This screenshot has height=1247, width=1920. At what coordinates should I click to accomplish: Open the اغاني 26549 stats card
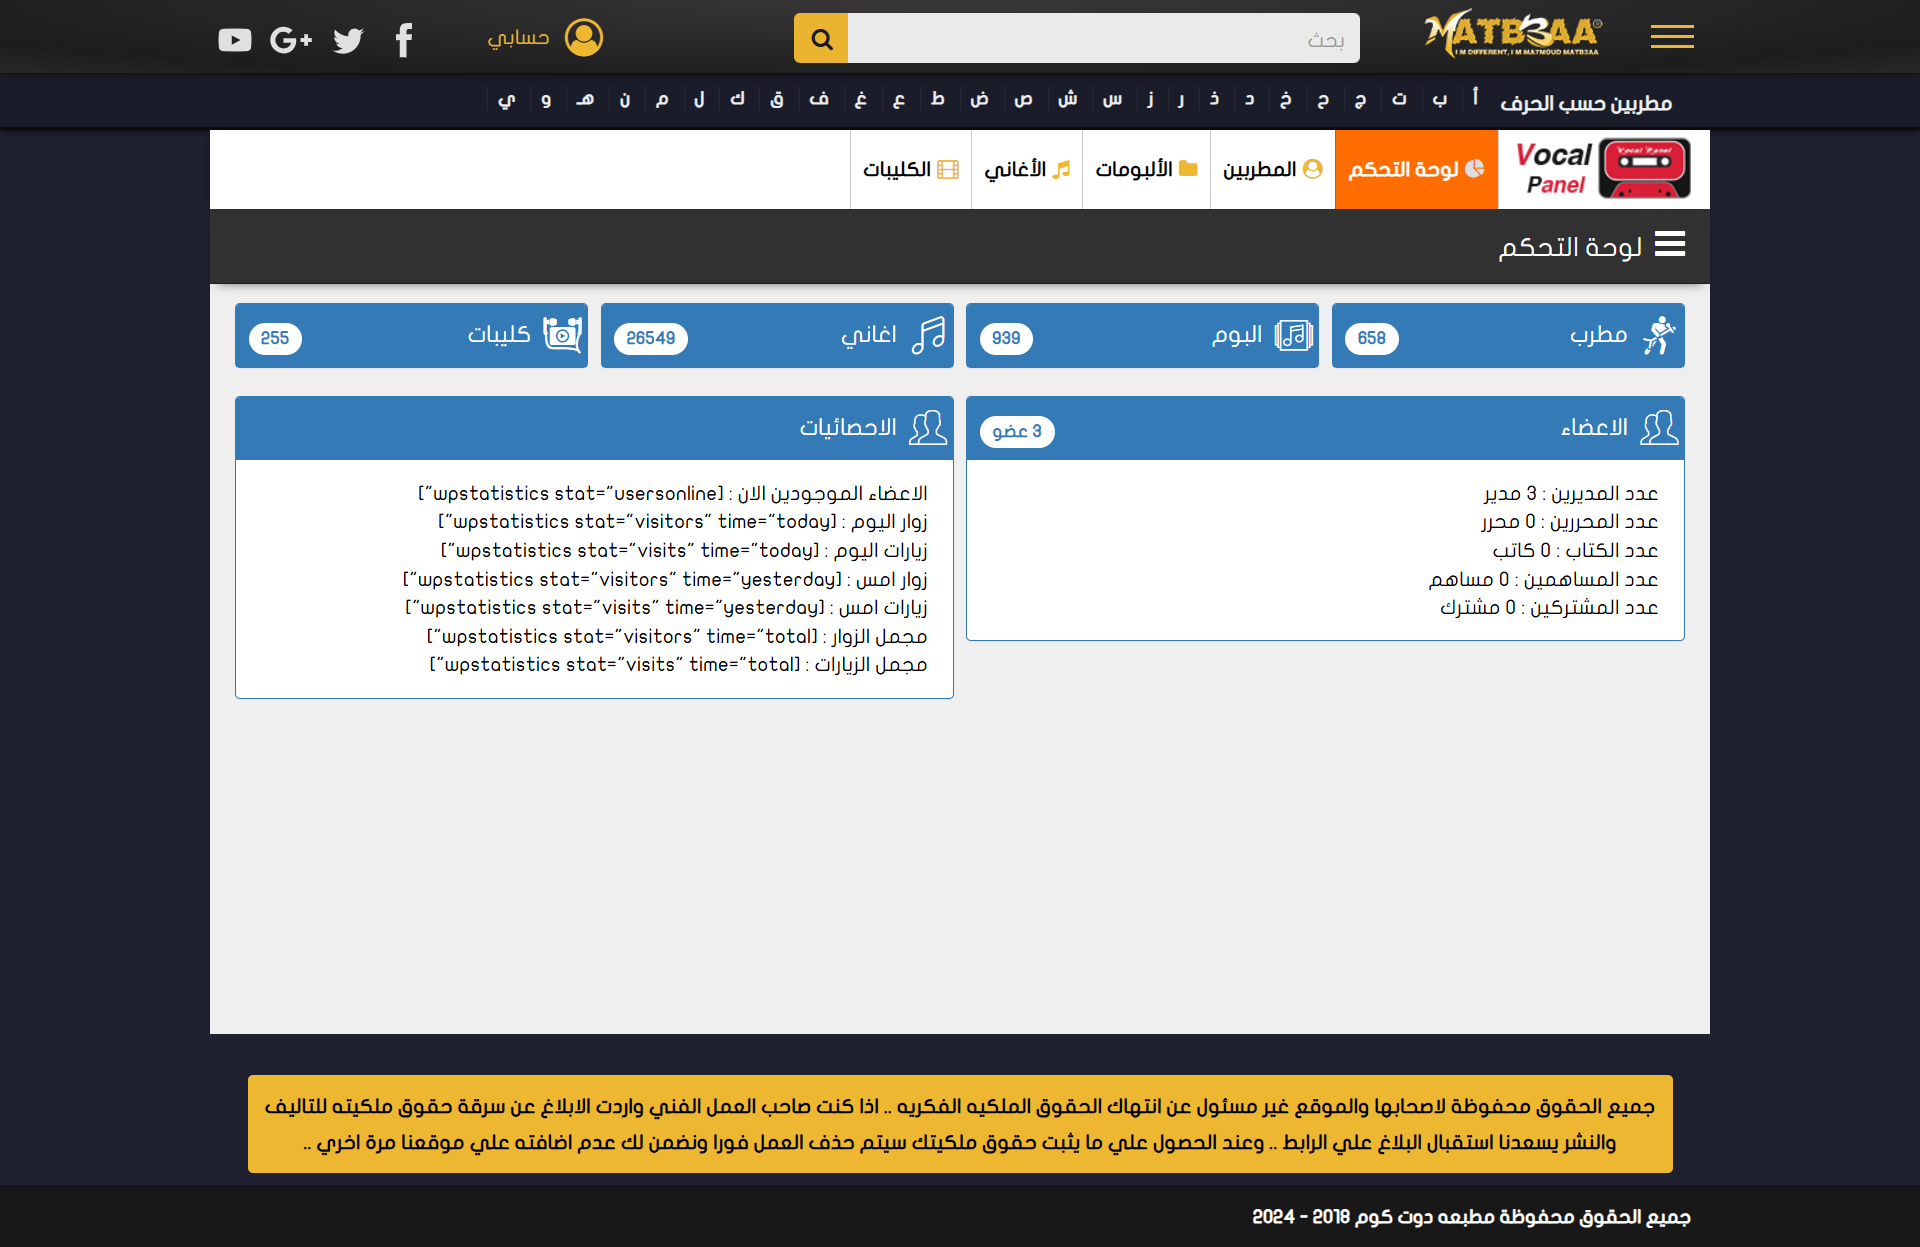(776, 336)
